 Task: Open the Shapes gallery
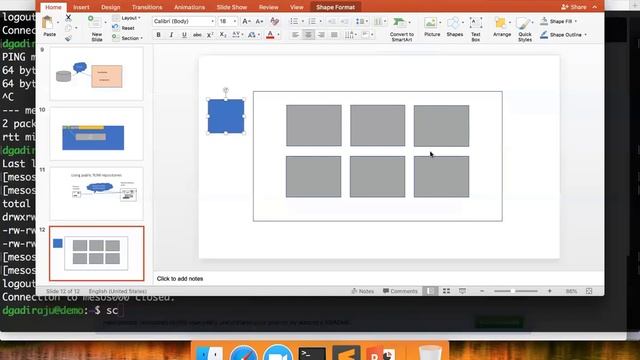(x=454, y=27)
